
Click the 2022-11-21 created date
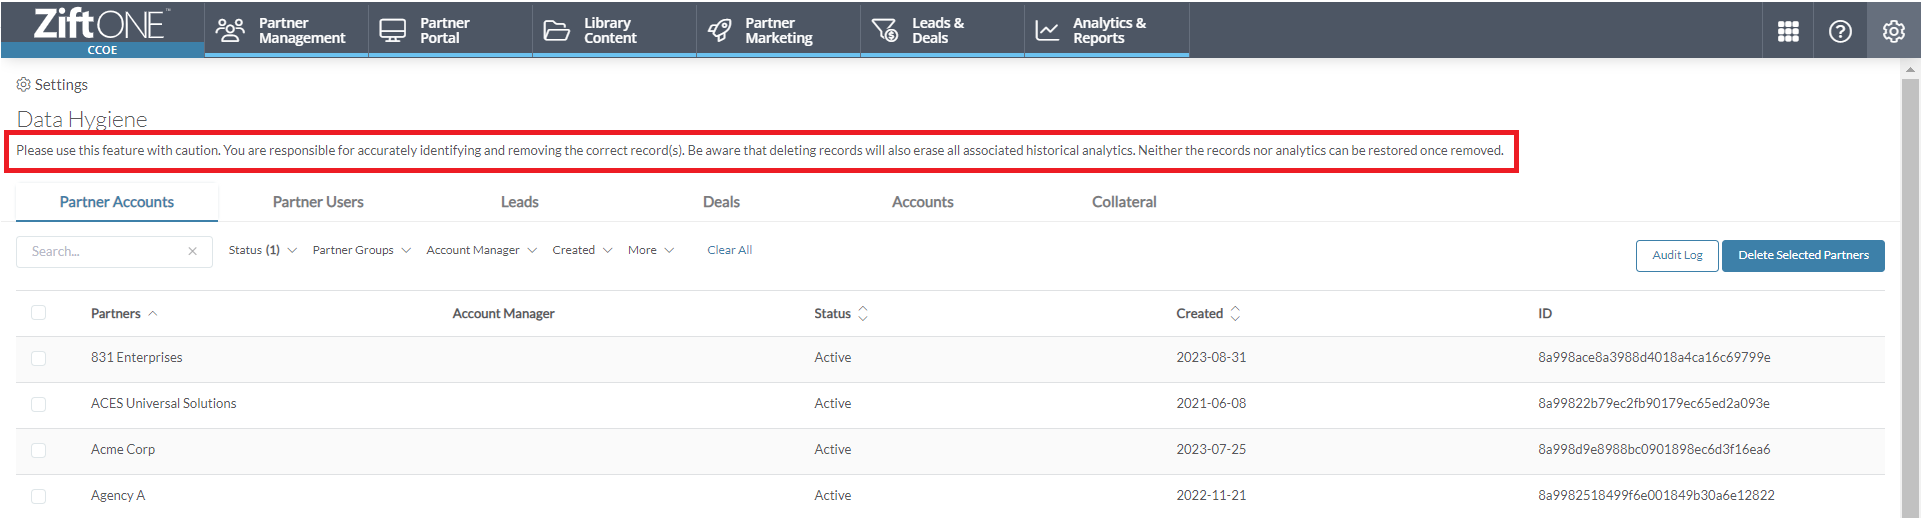1211,496
